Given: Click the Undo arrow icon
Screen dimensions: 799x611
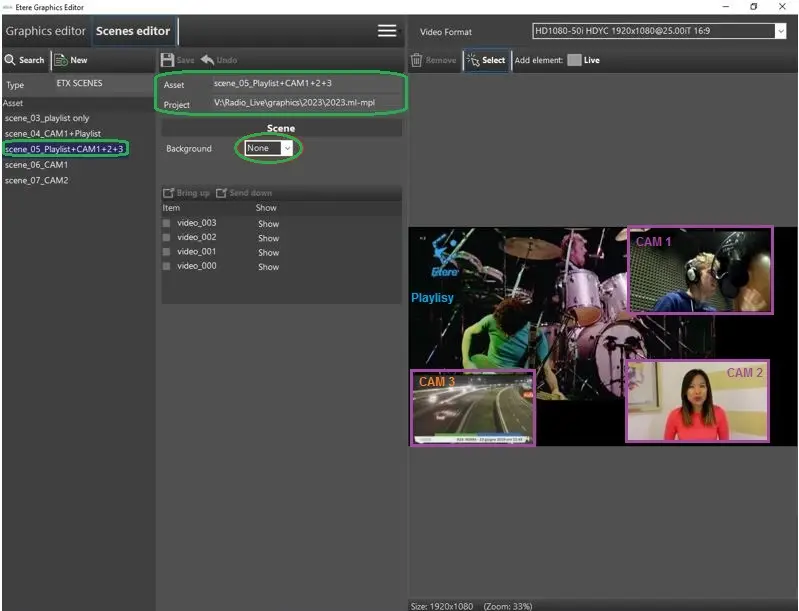Looking at the screenshot, I should click(208, 60).
